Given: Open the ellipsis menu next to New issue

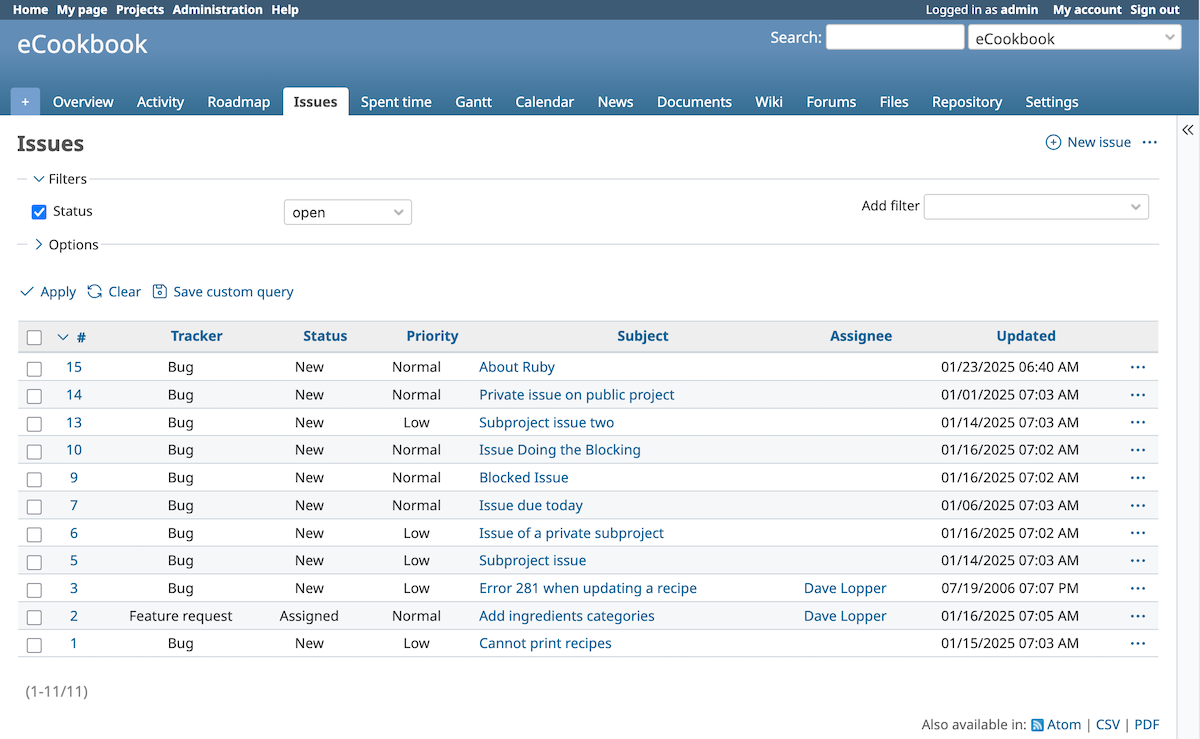Looking at the screenshot, I should 1148,142.
